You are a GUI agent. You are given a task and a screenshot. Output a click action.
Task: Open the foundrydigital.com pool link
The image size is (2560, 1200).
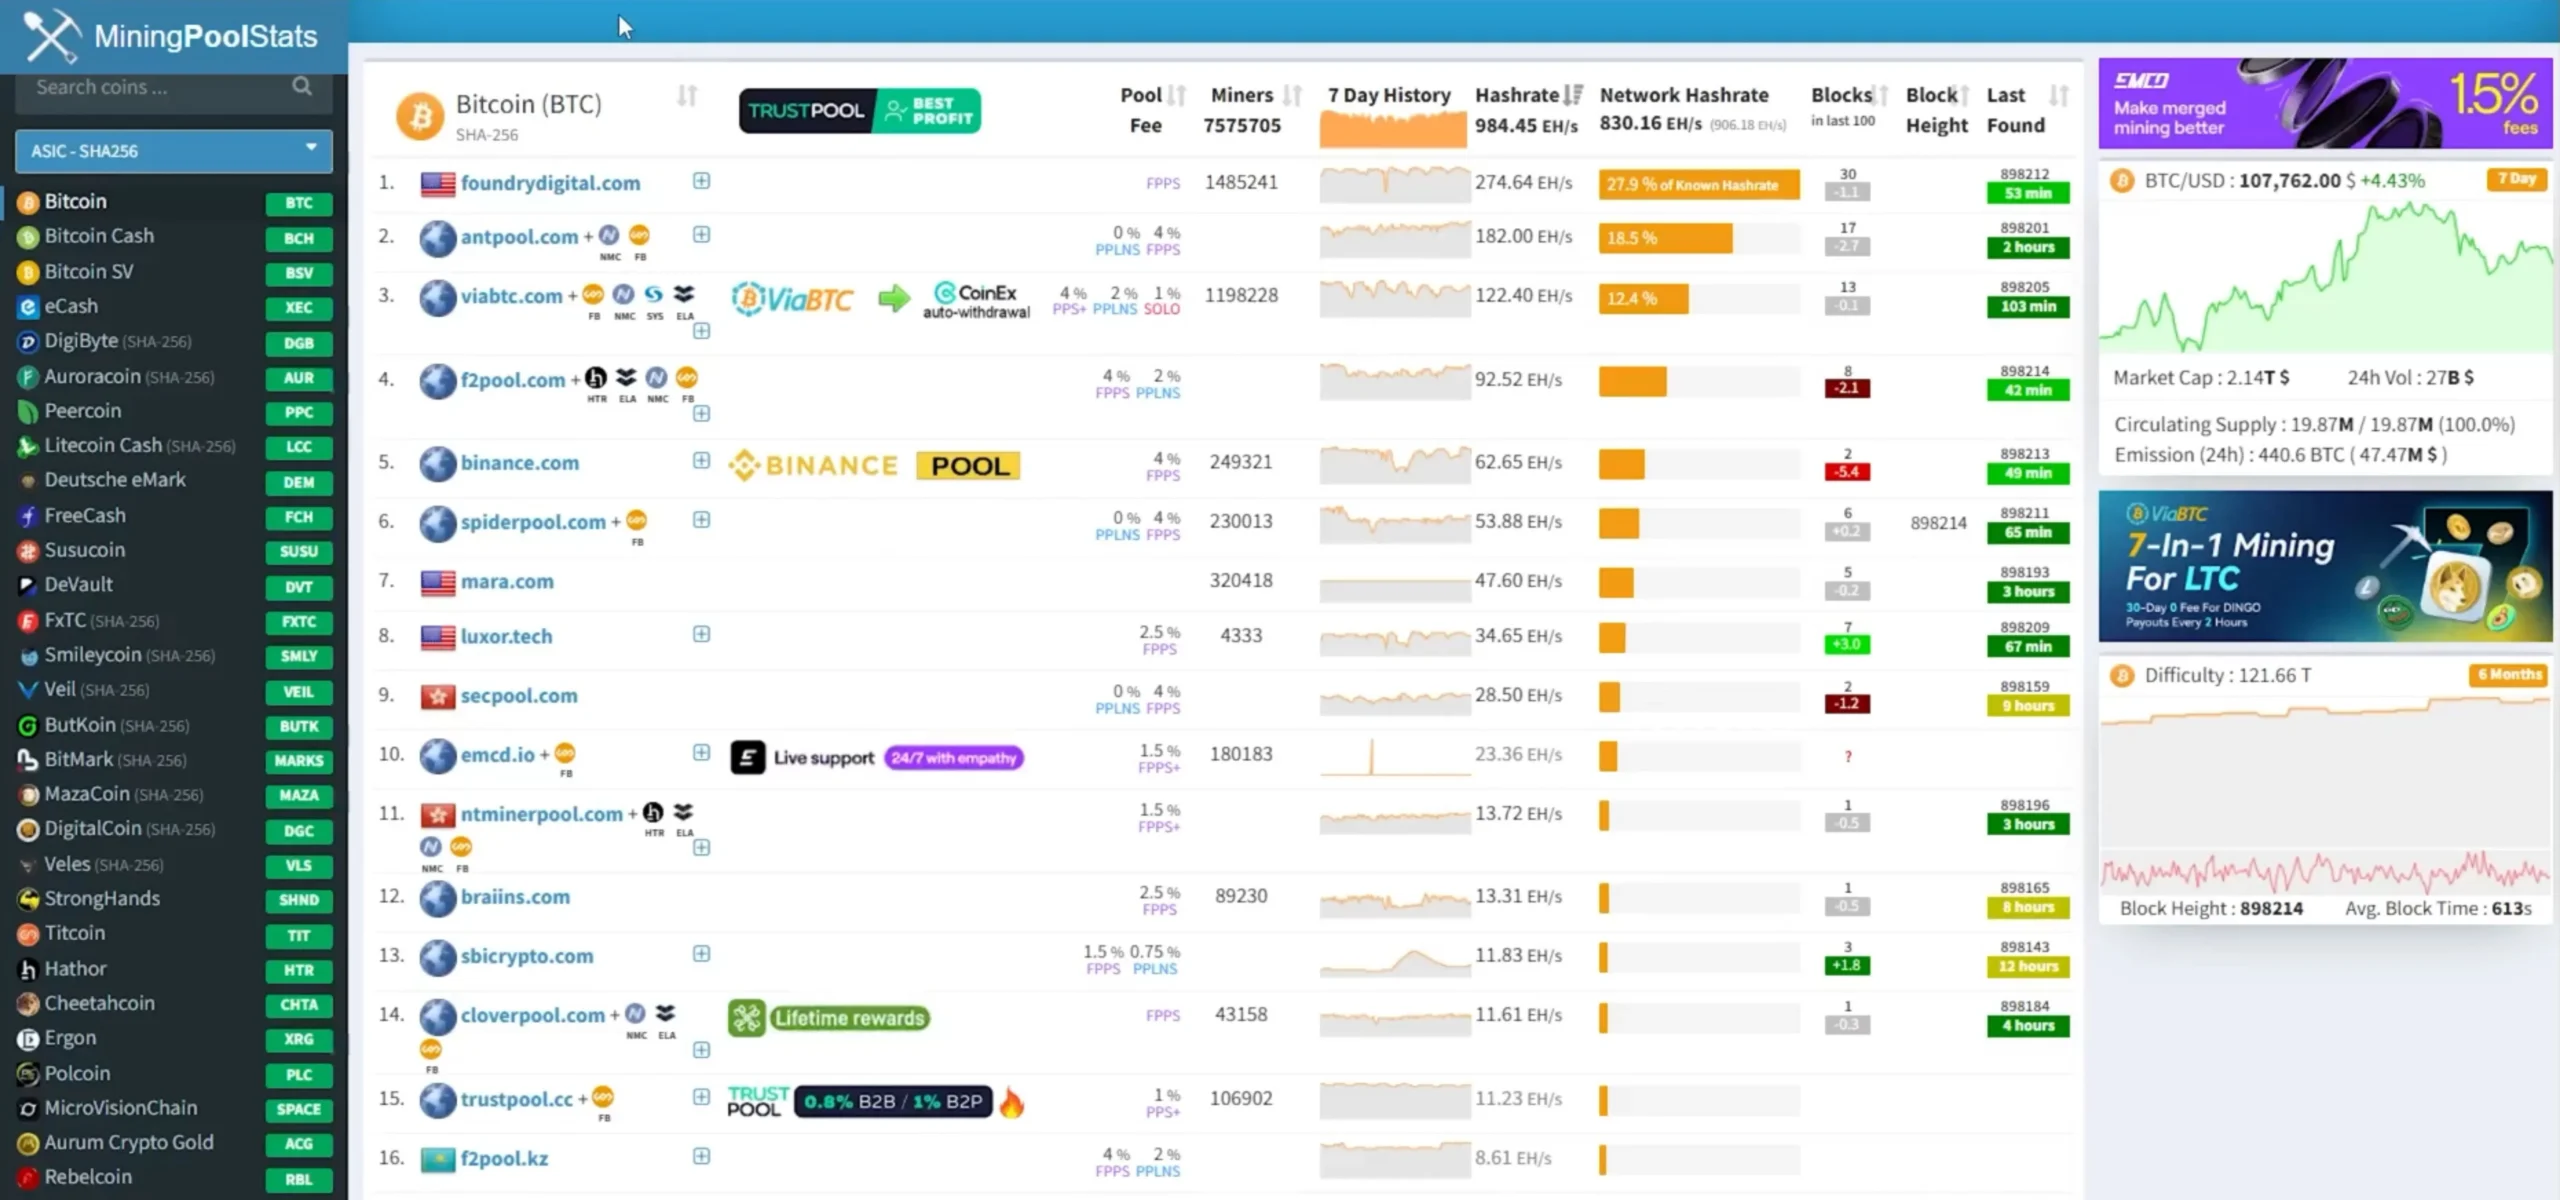point(550,183)
